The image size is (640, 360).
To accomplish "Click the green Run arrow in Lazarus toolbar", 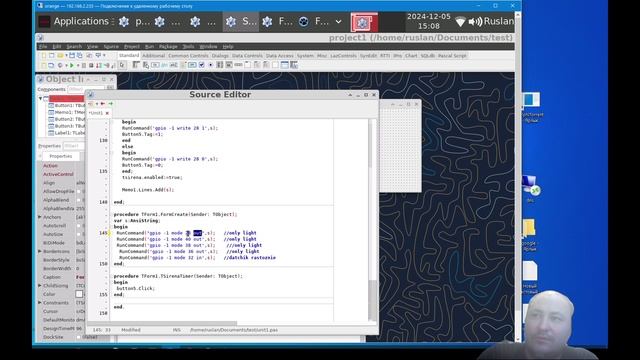I will (72, 65).
